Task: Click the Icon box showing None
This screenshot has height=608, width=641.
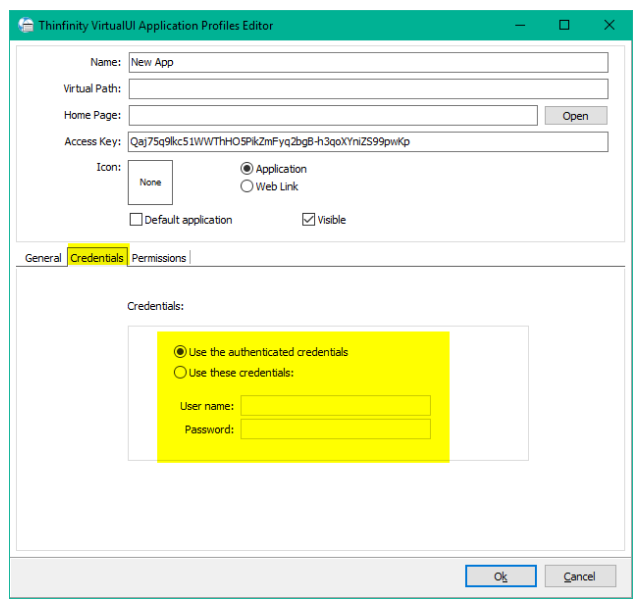Action: 150,182
